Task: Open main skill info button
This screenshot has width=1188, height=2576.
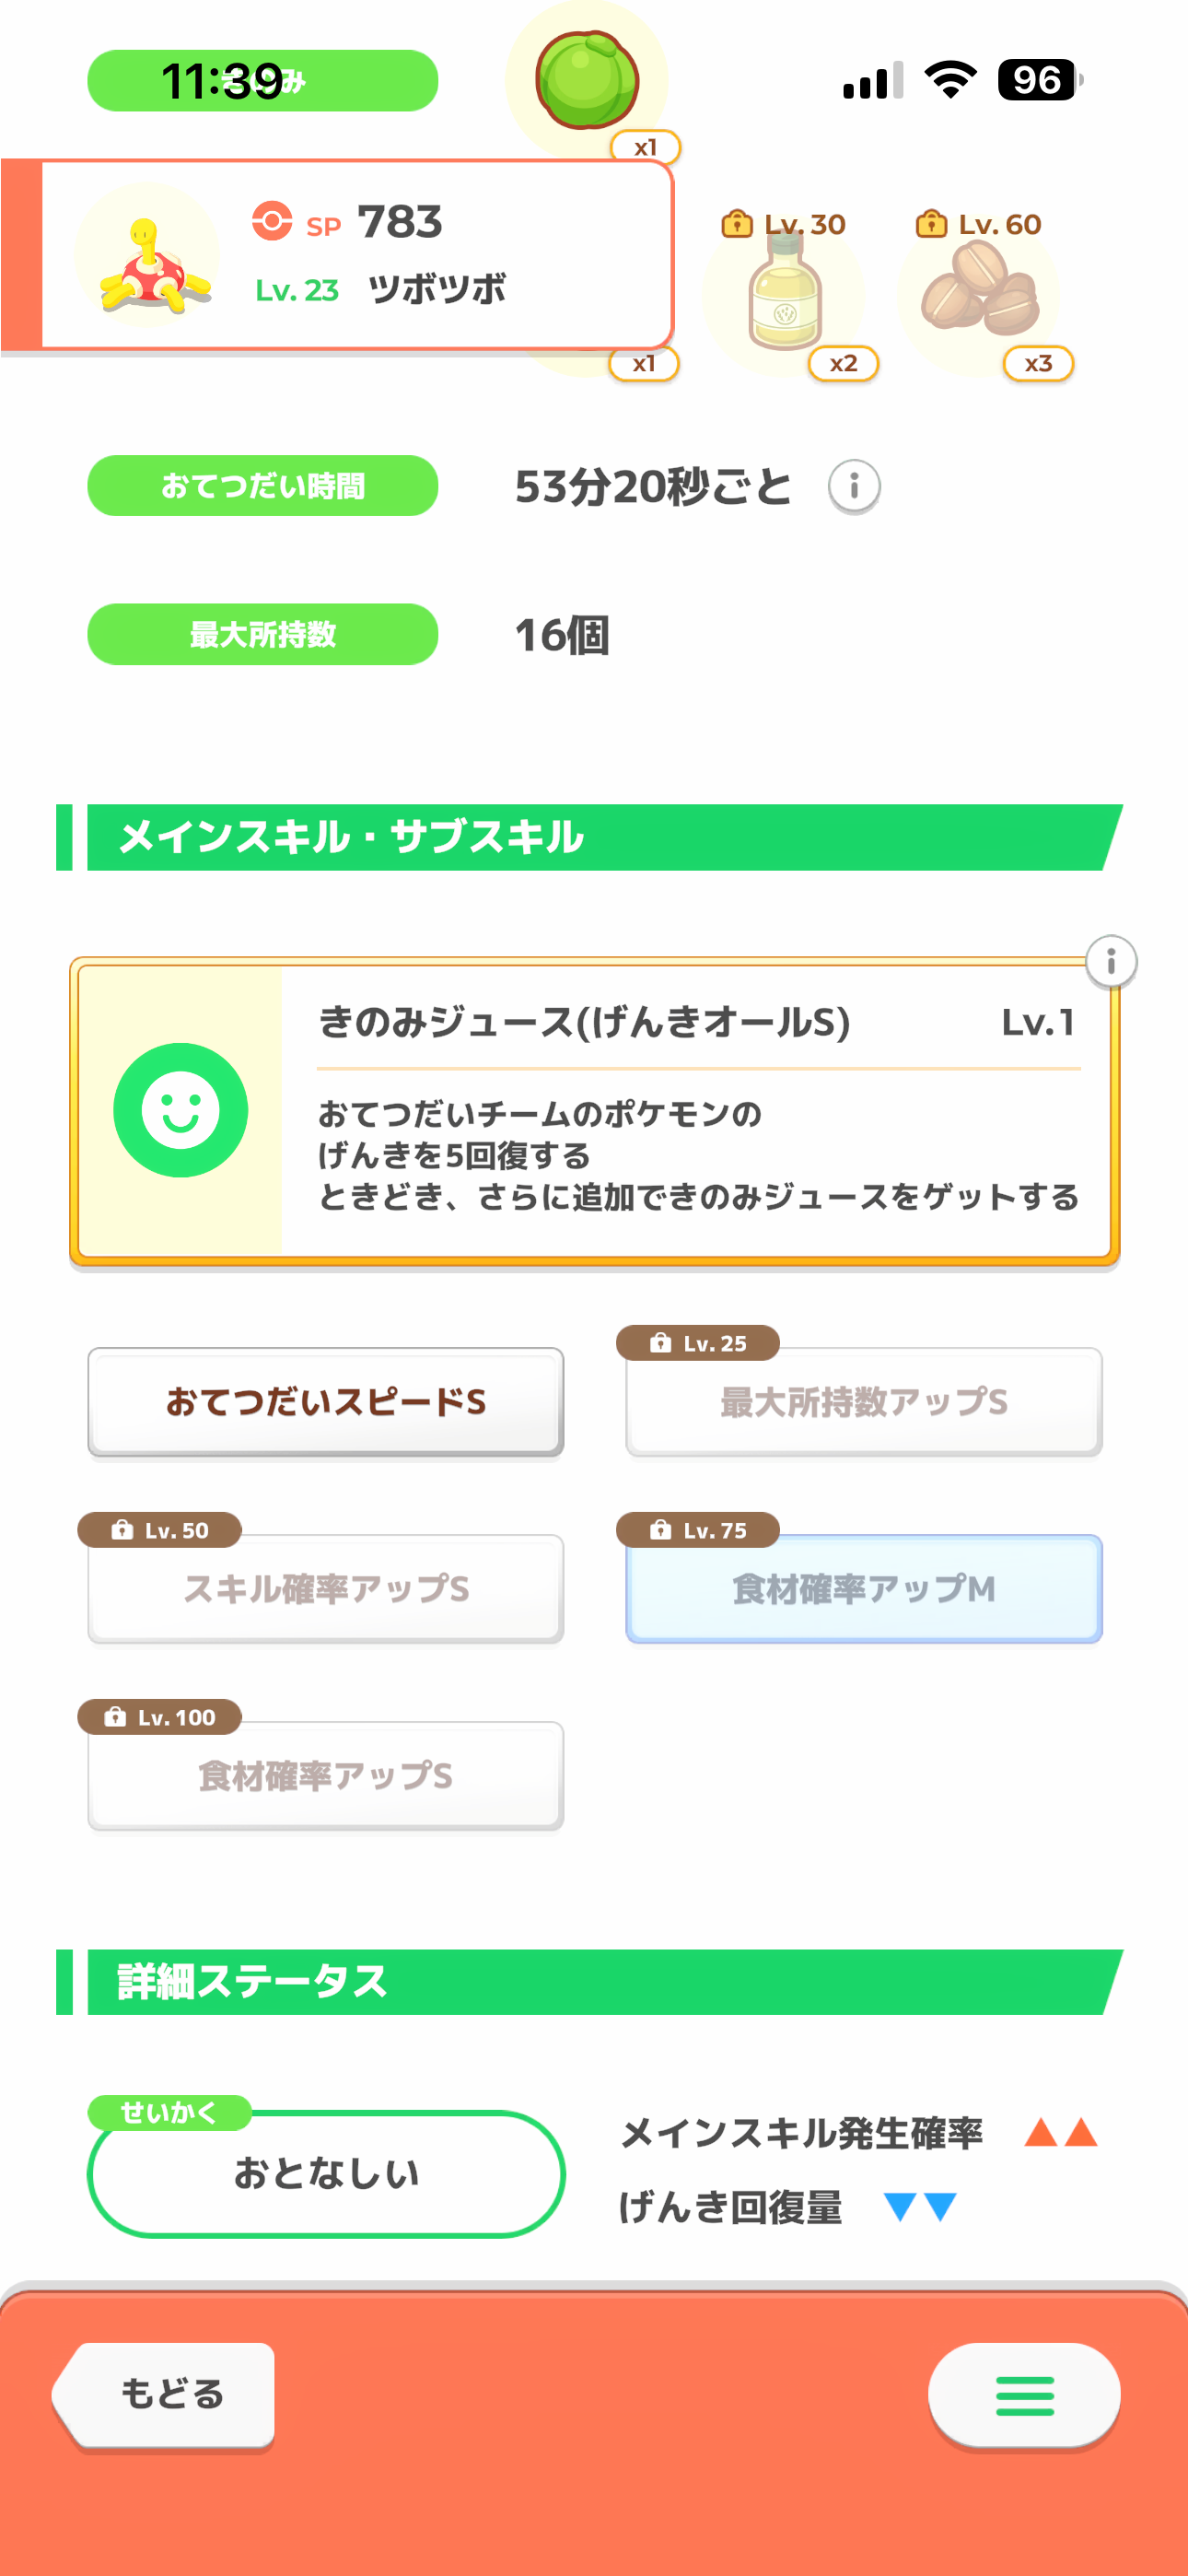Action: [1110, 962]
